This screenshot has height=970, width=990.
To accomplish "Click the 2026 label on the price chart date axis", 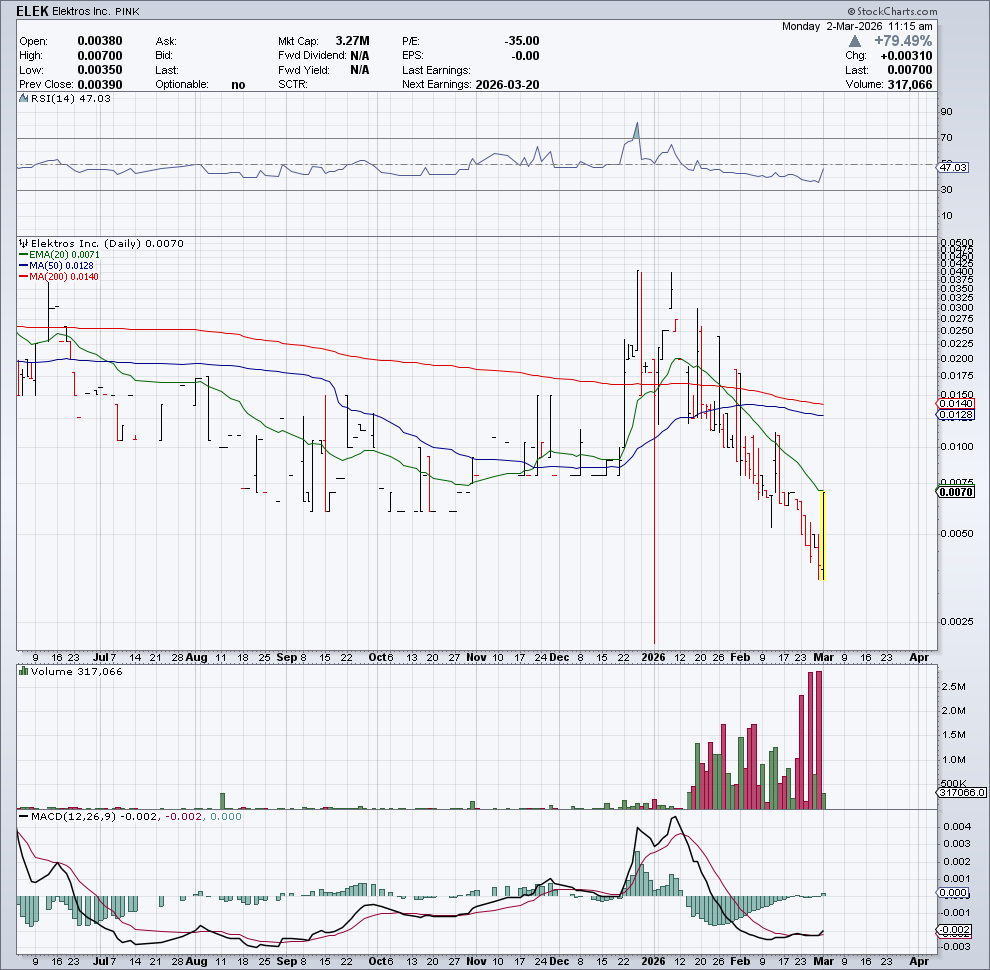I will (653, 657).
